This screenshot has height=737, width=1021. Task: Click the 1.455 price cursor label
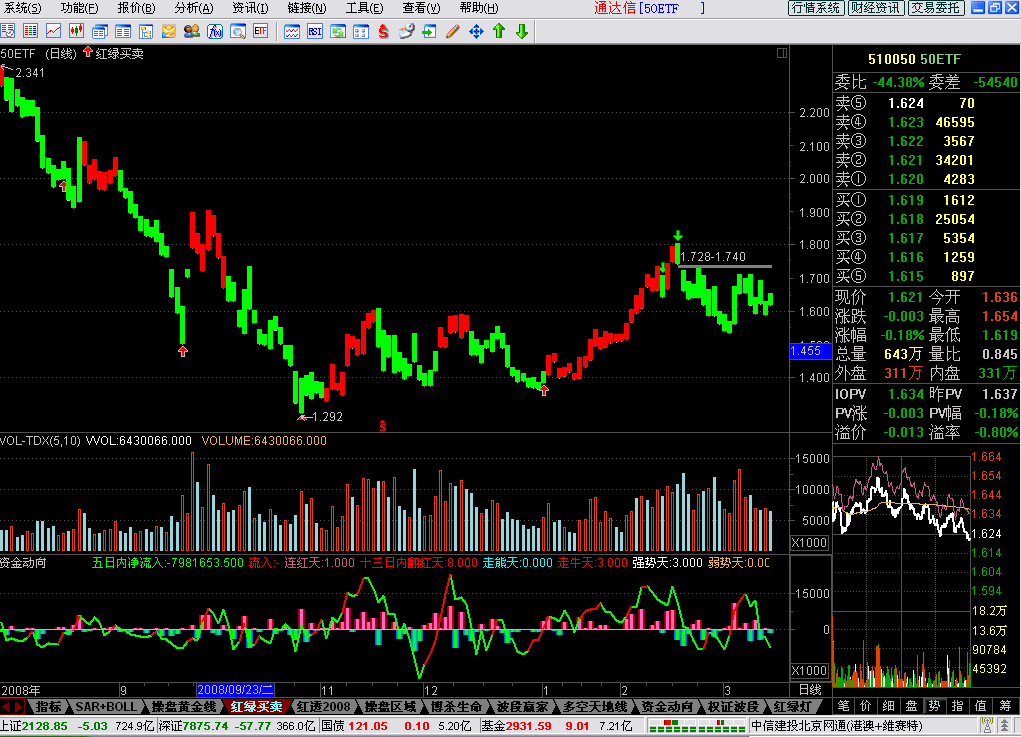coord(810,351)
